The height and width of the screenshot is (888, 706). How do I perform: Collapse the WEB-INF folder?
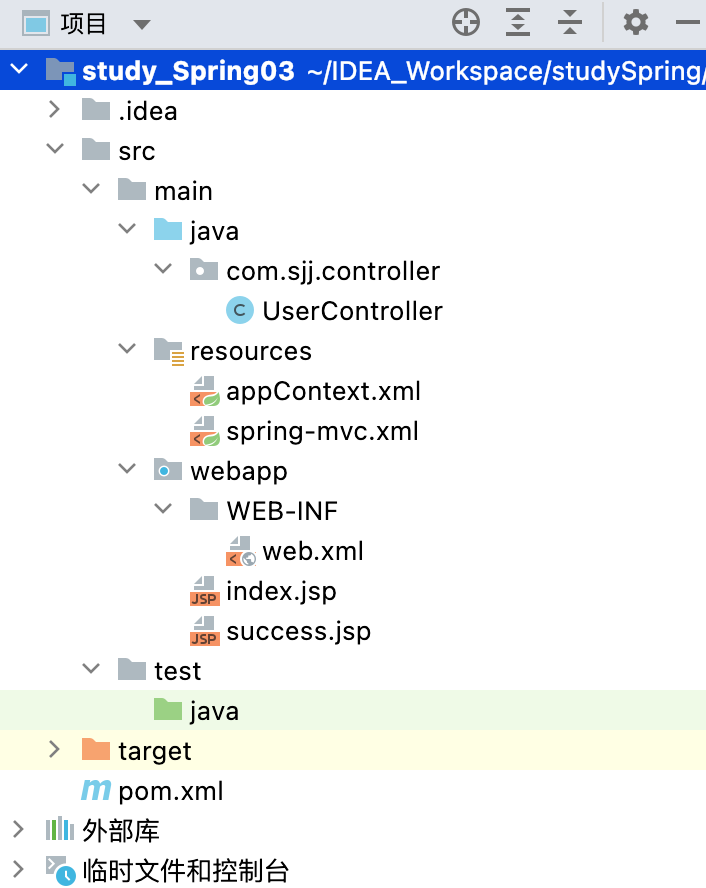pyautogui.click(x=163, y=511)
